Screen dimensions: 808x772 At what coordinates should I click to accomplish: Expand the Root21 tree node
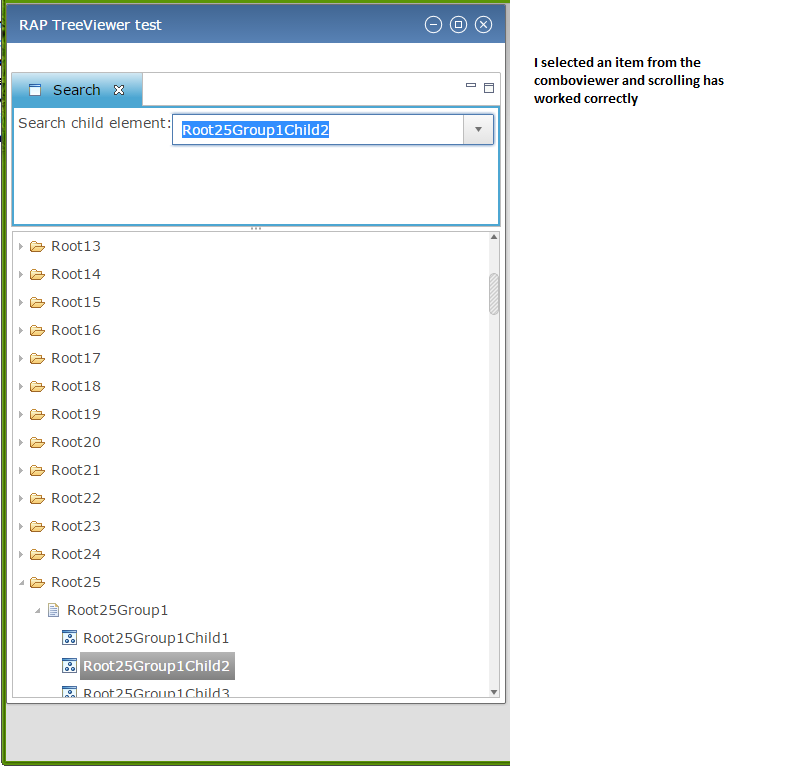click(x=21, y=470)
